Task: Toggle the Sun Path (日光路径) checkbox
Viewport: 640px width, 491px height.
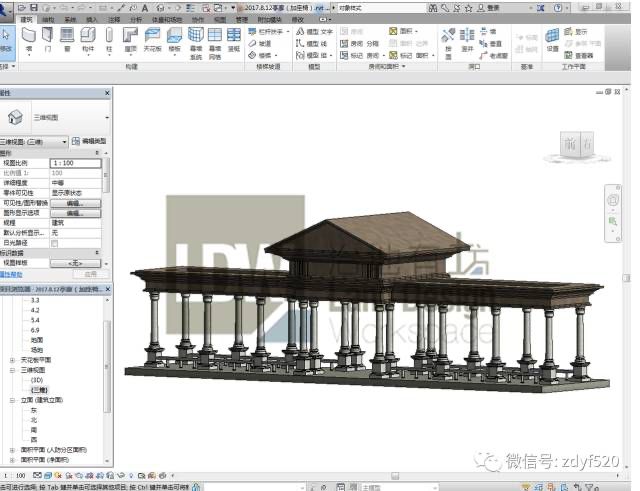Action: pyautogui.click(x=54, y=244)
